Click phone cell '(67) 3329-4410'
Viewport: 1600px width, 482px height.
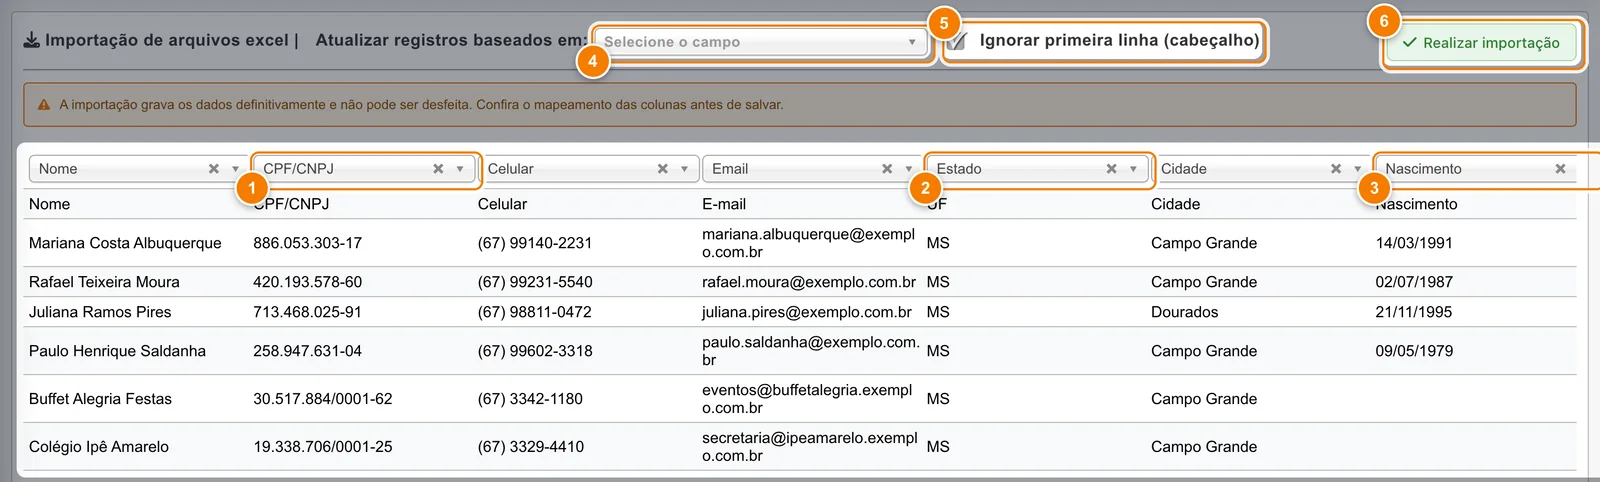(x=531, y=447)
